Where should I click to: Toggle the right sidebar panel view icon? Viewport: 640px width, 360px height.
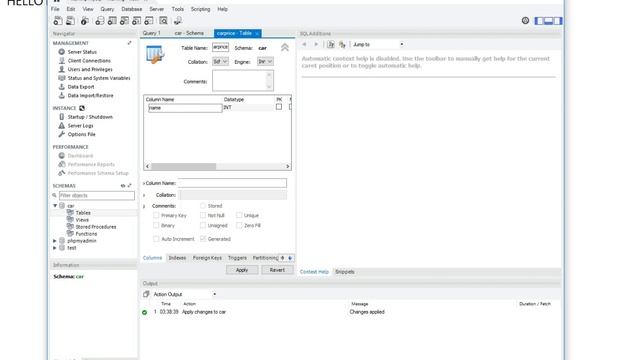click(x=558, y=21)
